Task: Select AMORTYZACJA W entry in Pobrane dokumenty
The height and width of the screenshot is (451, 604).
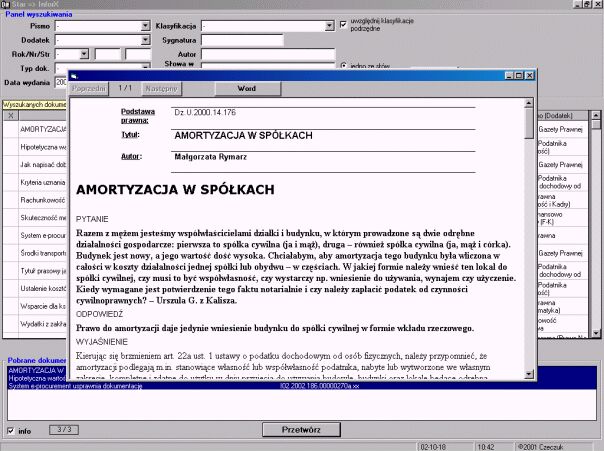Action: pyautogui.click(x=37, y=371)
